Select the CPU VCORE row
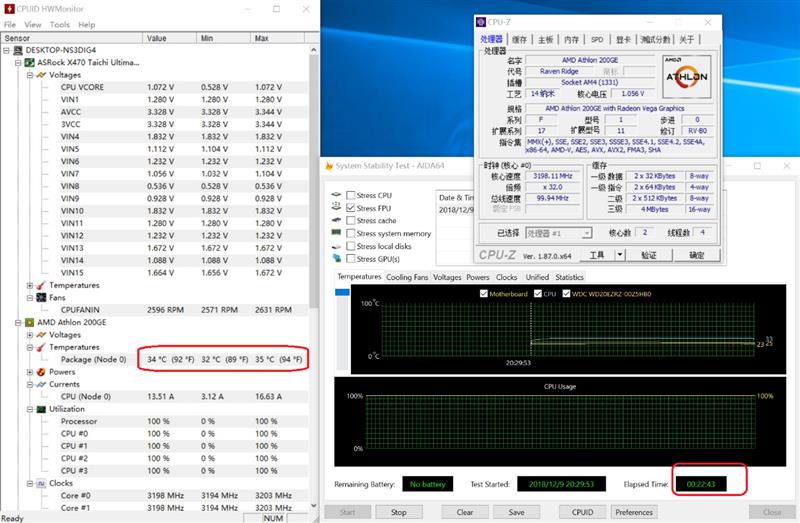Screen dimensions: 800x523 coord(155,87)
